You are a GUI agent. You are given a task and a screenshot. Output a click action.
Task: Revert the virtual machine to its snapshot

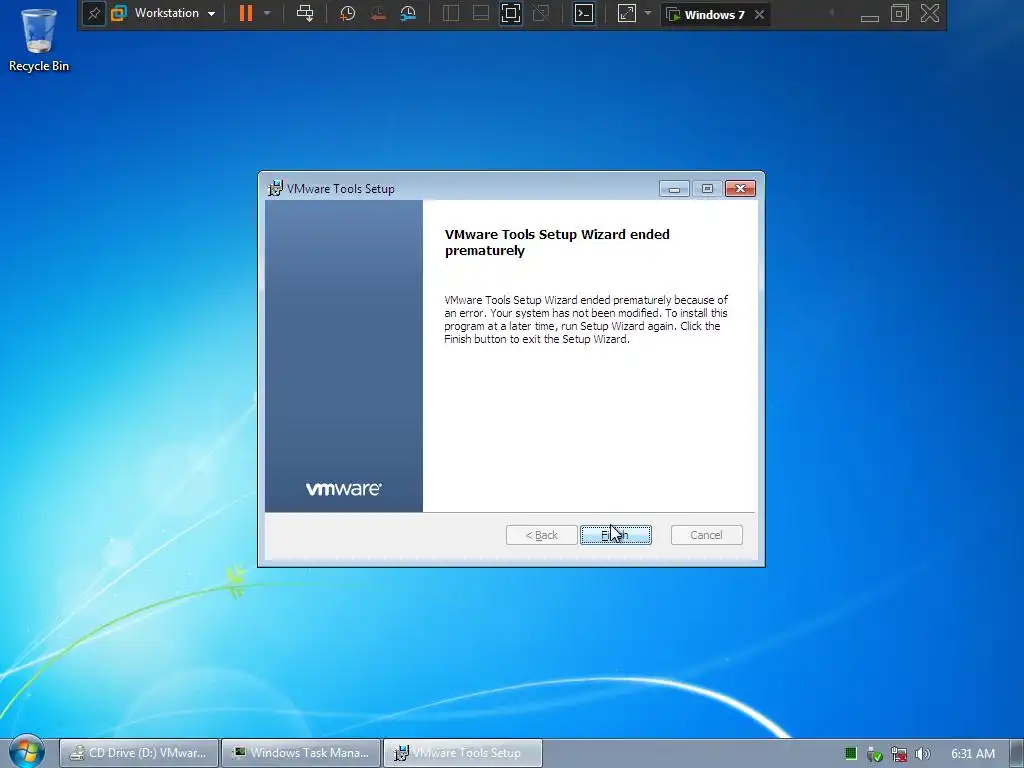[377, 13]
